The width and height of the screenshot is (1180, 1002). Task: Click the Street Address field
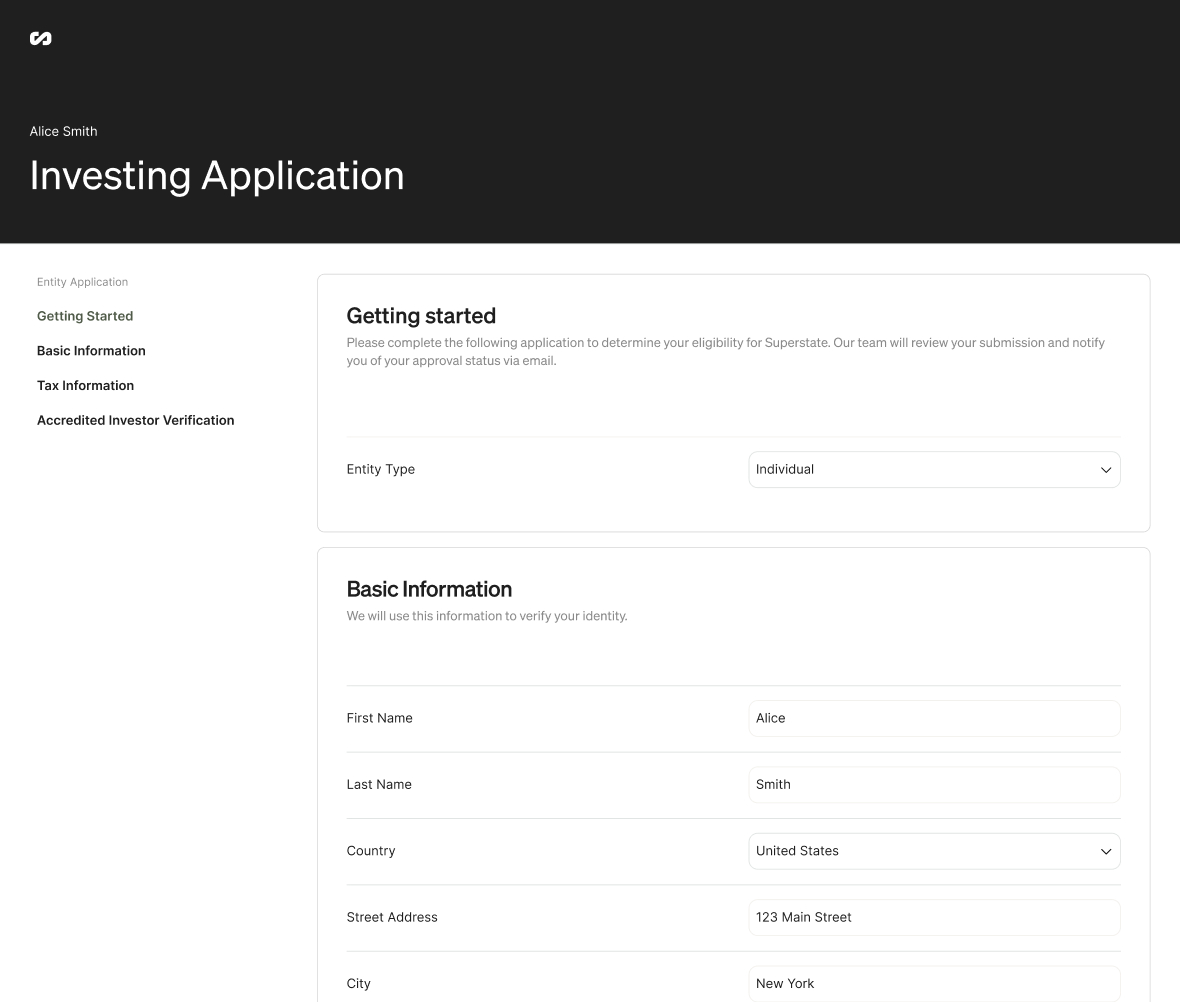click(x=934, y=917)
